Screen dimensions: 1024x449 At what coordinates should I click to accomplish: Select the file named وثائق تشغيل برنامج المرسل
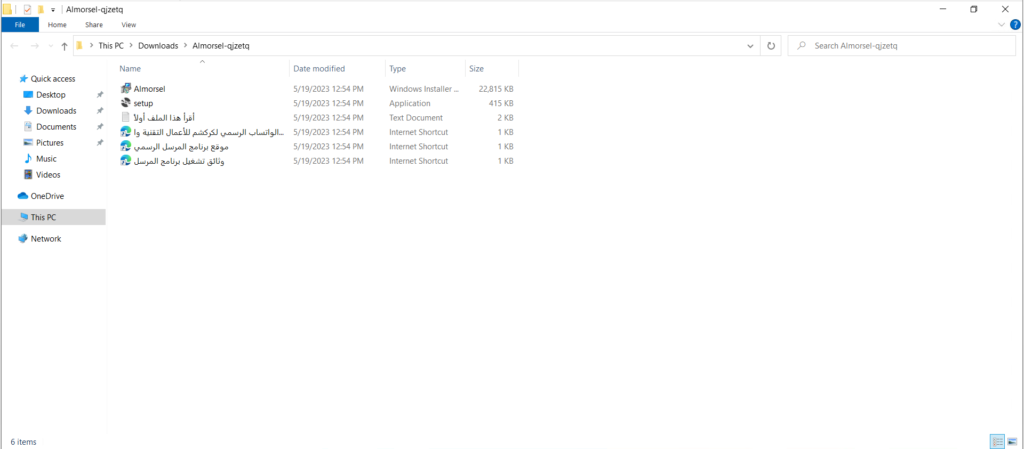(179, 161)
